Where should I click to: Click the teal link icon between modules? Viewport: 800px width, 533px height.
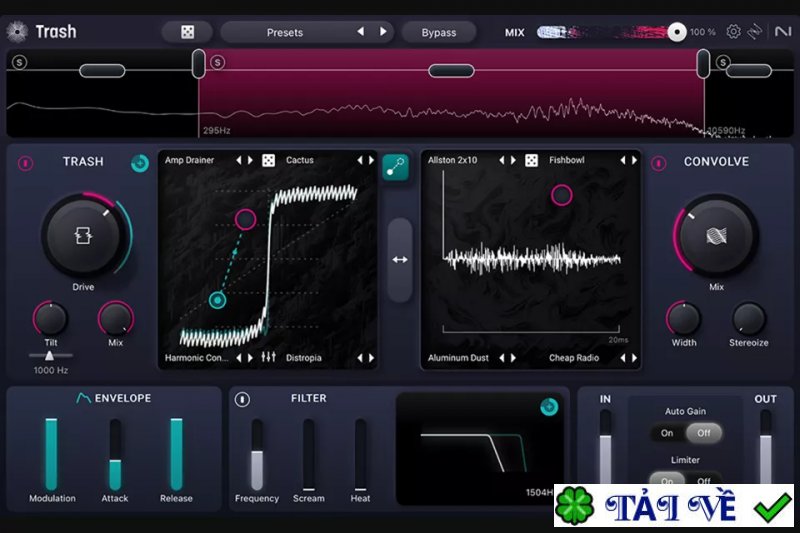coord(396,167)
